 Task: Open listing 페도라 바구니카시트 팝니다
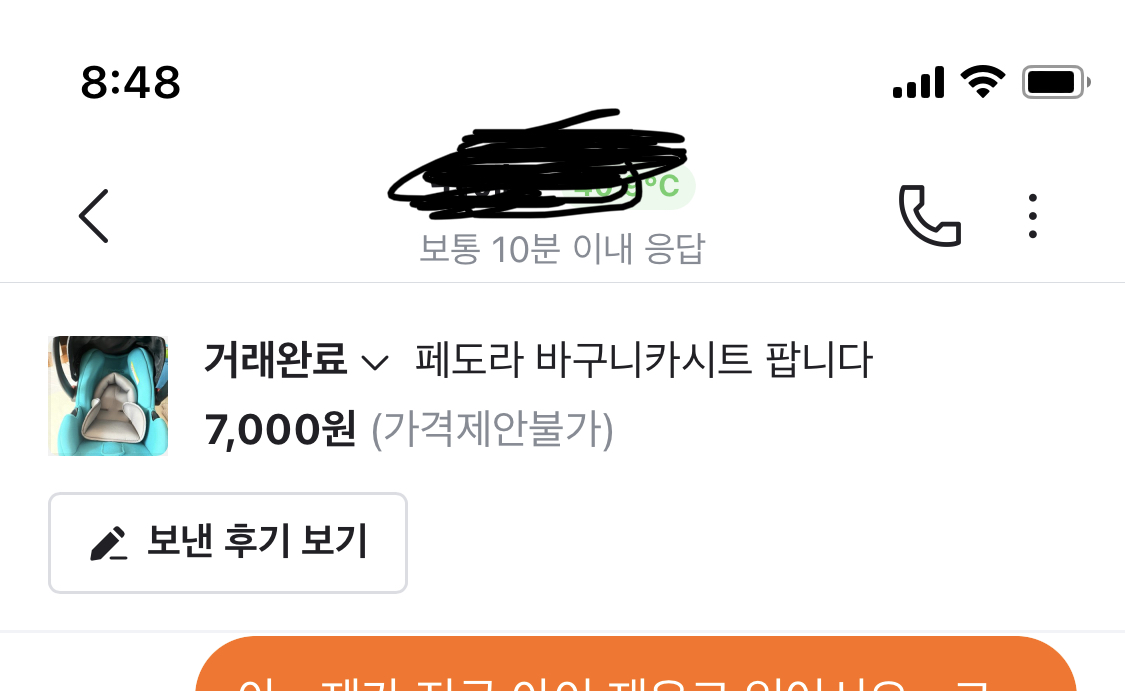(x=644, y=359)
